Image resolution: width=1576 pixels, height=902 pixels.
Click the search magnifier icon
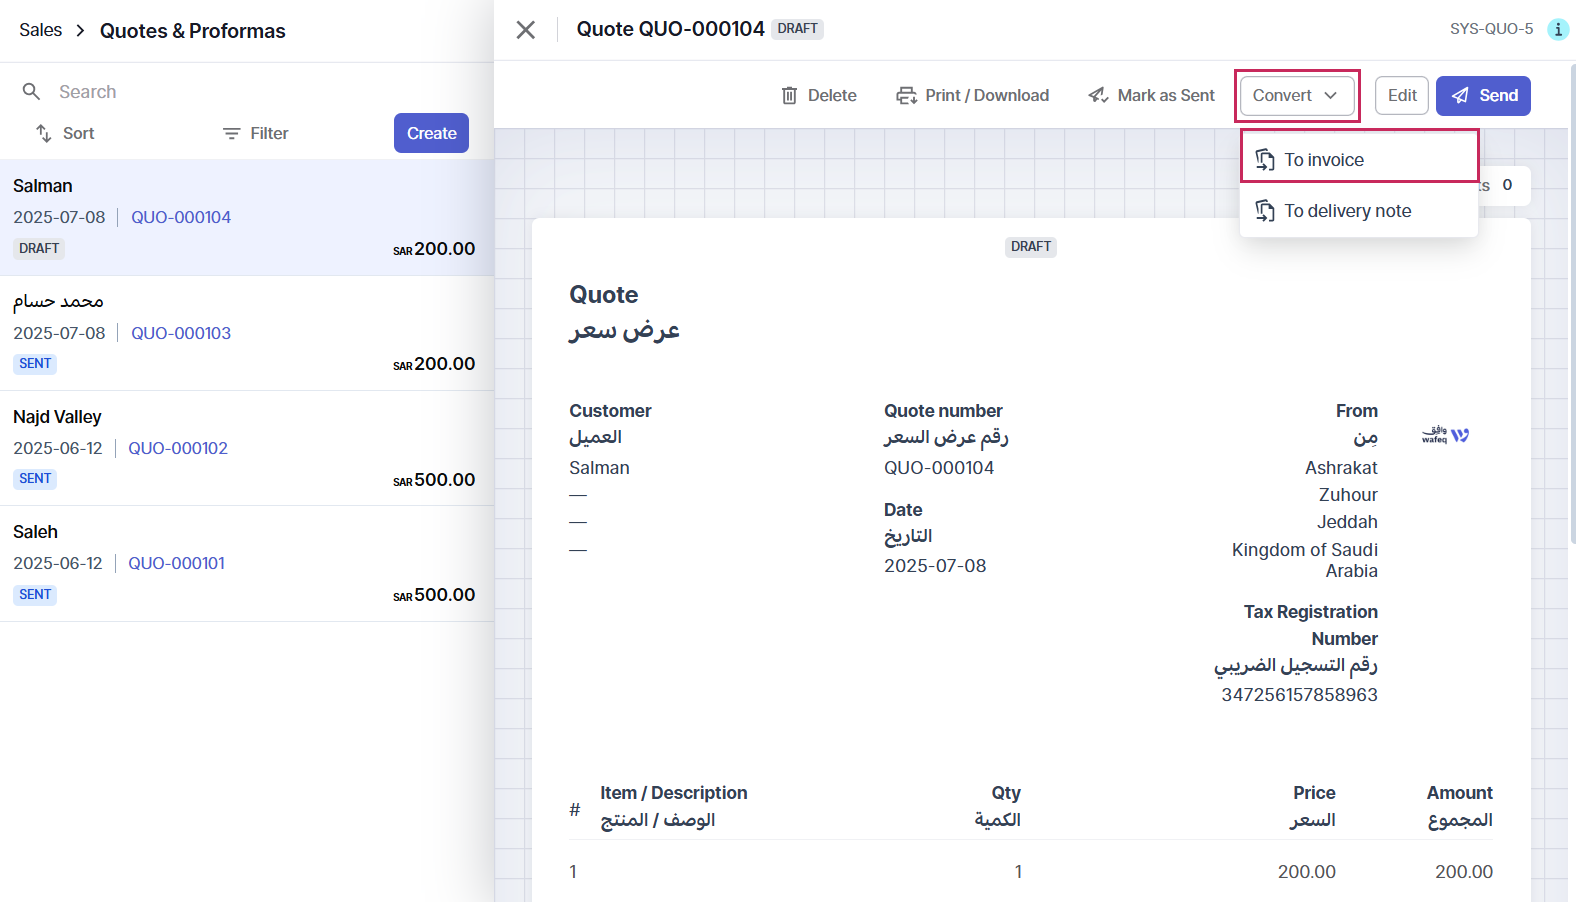point(32,92)
